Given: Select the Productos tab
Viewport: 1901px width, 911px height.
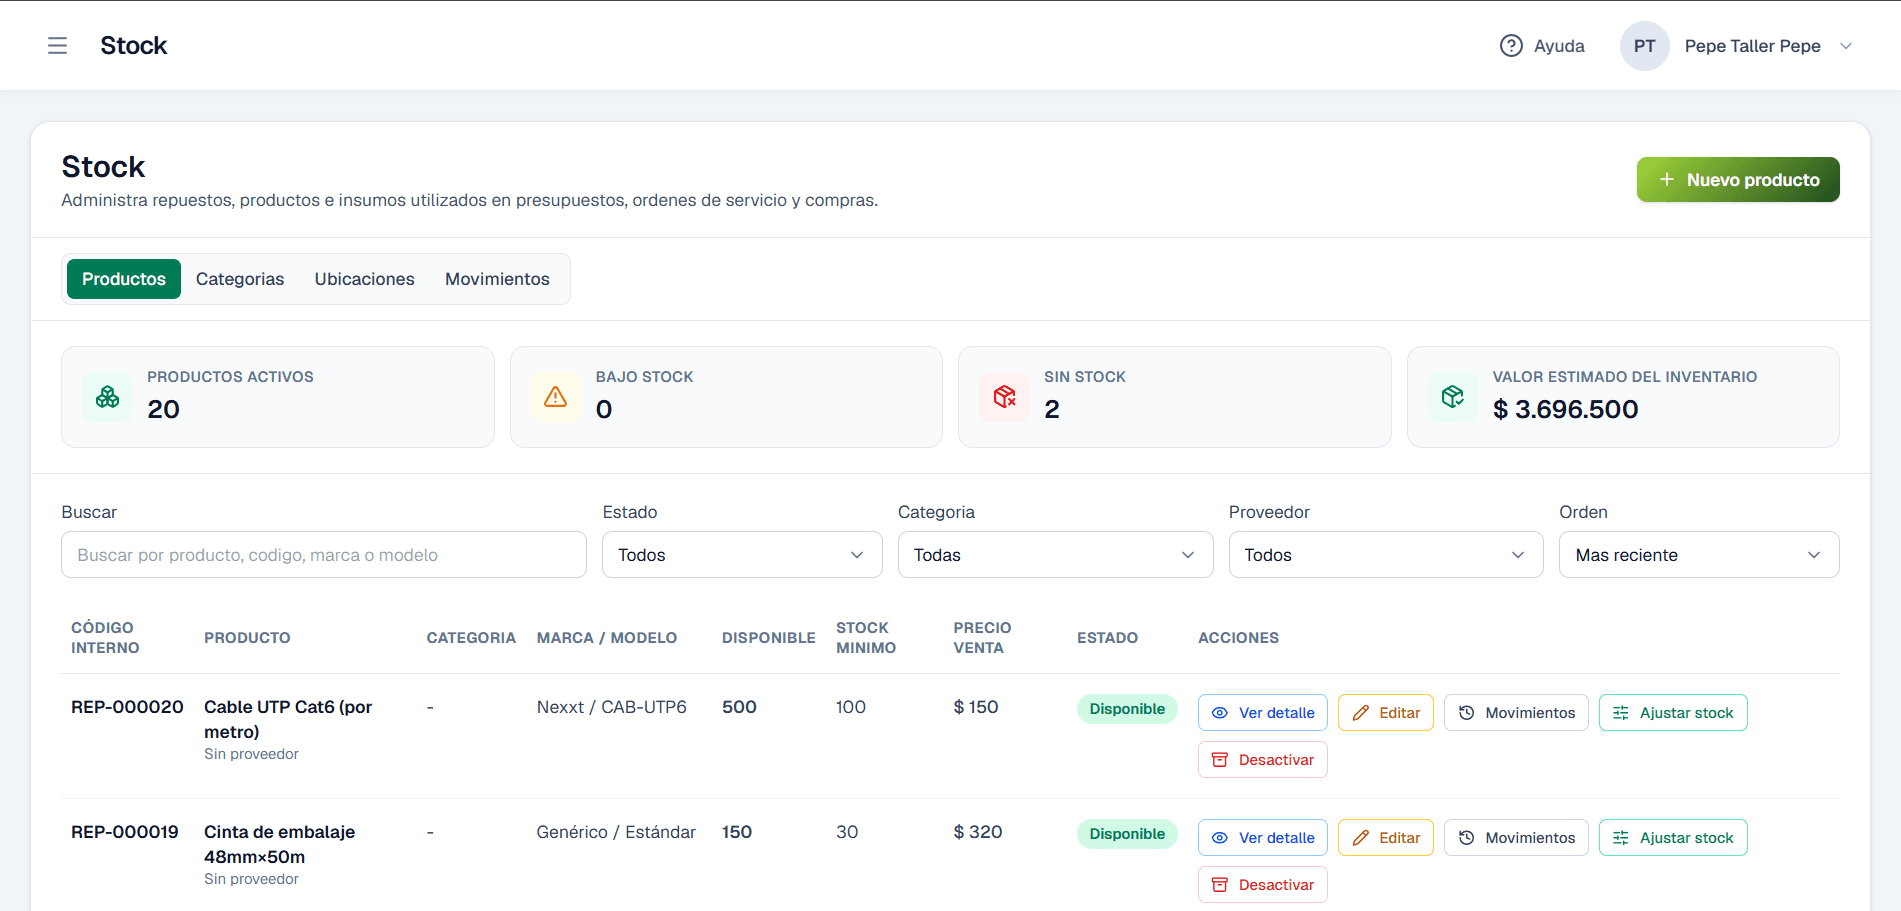Looking at the screenshot, I should 124,279.
